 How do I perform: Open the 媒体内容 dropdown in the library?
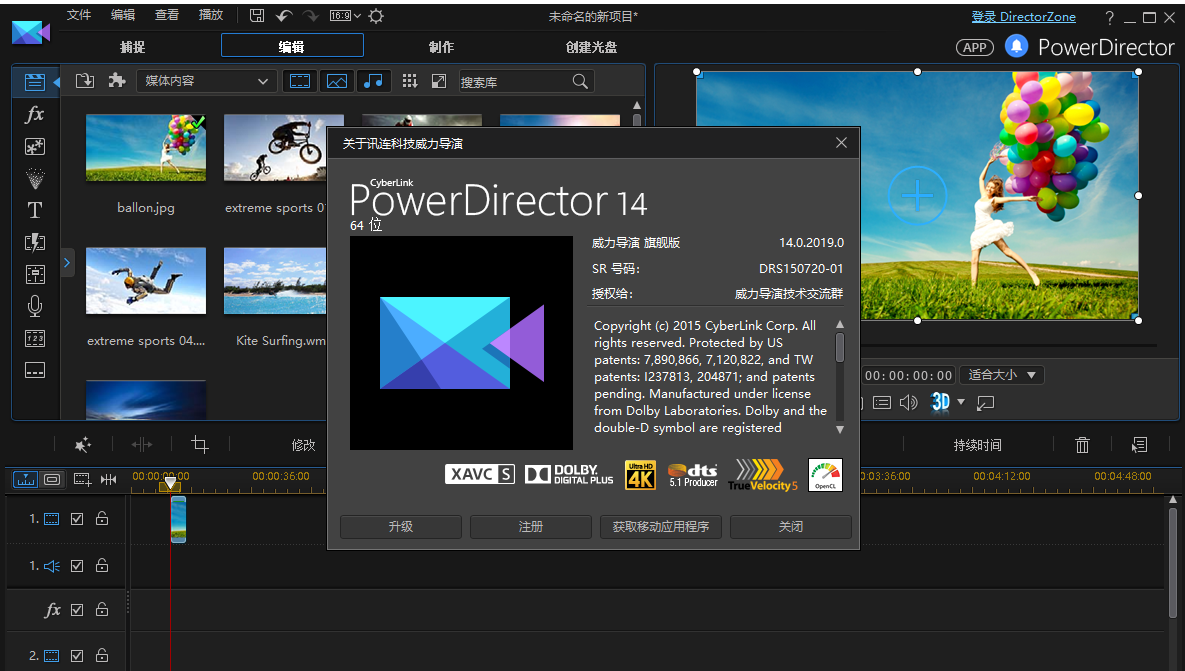pyautogui.click(x=206, y=81)
